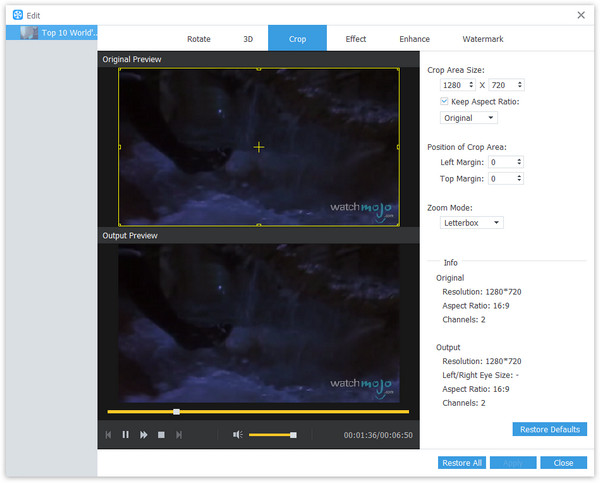Click the video progress slider handle
600x483 pixels.
click(176, 412)
